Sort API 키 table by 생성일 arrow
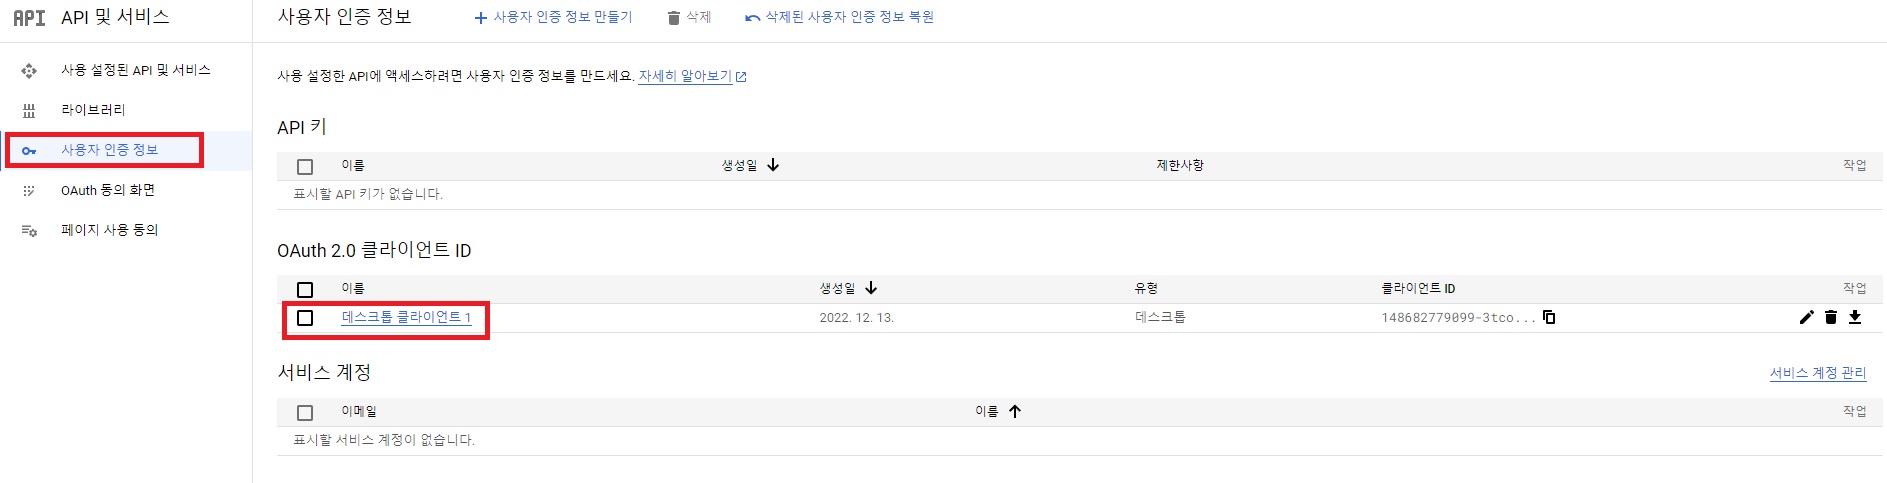 (773, 165)
